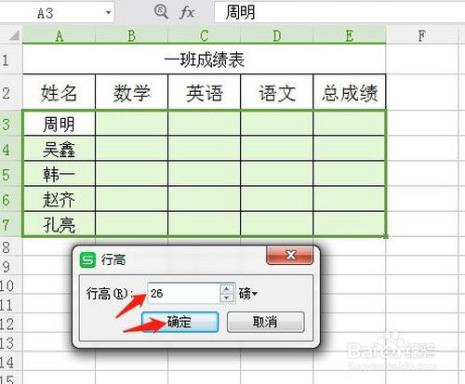Viewport: 465px width, 384px height.
Task: Select row 7 header
Action: [11, 224]
